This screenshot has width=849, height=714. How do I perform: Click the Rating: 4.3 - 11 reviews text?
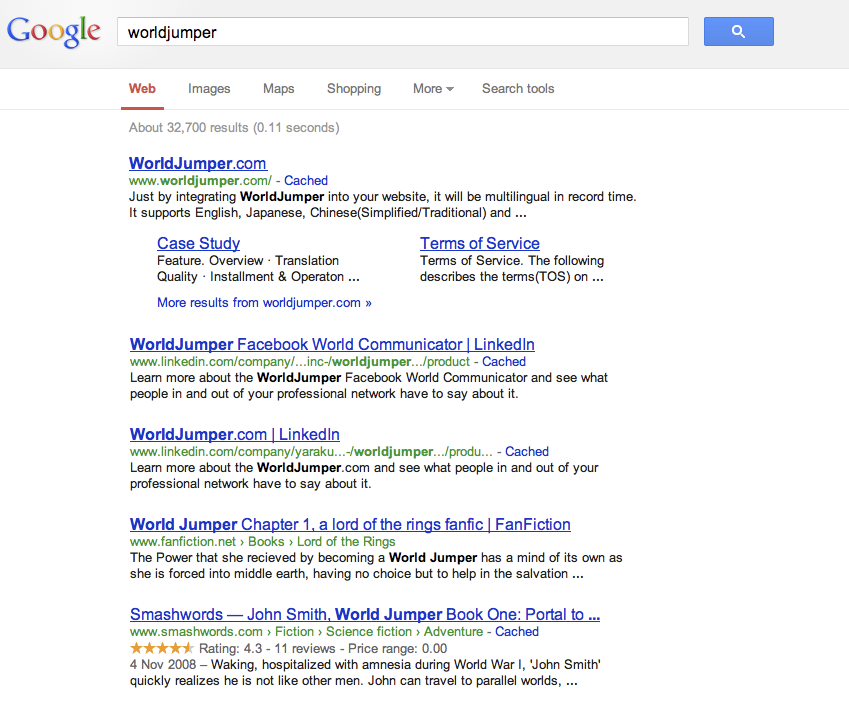pyautogui.click(x=267, y=649)
